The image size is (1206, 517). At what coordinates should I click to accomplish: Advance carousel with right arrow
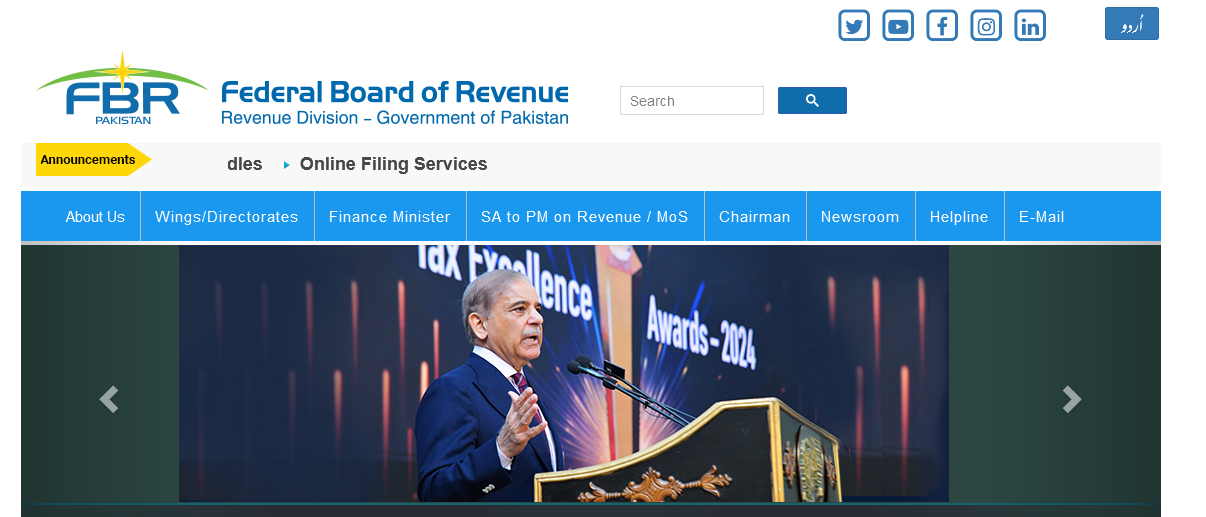pyautogui.click(x=1071, y=399)
